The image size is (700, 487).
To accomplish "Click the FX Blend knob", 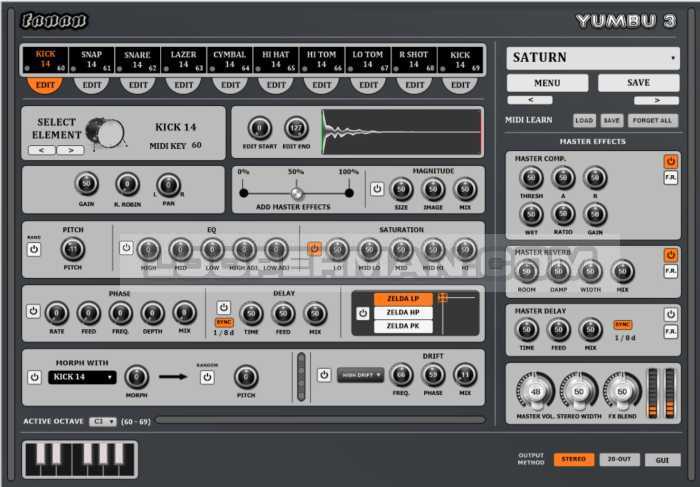I will (x=622, y=392).
